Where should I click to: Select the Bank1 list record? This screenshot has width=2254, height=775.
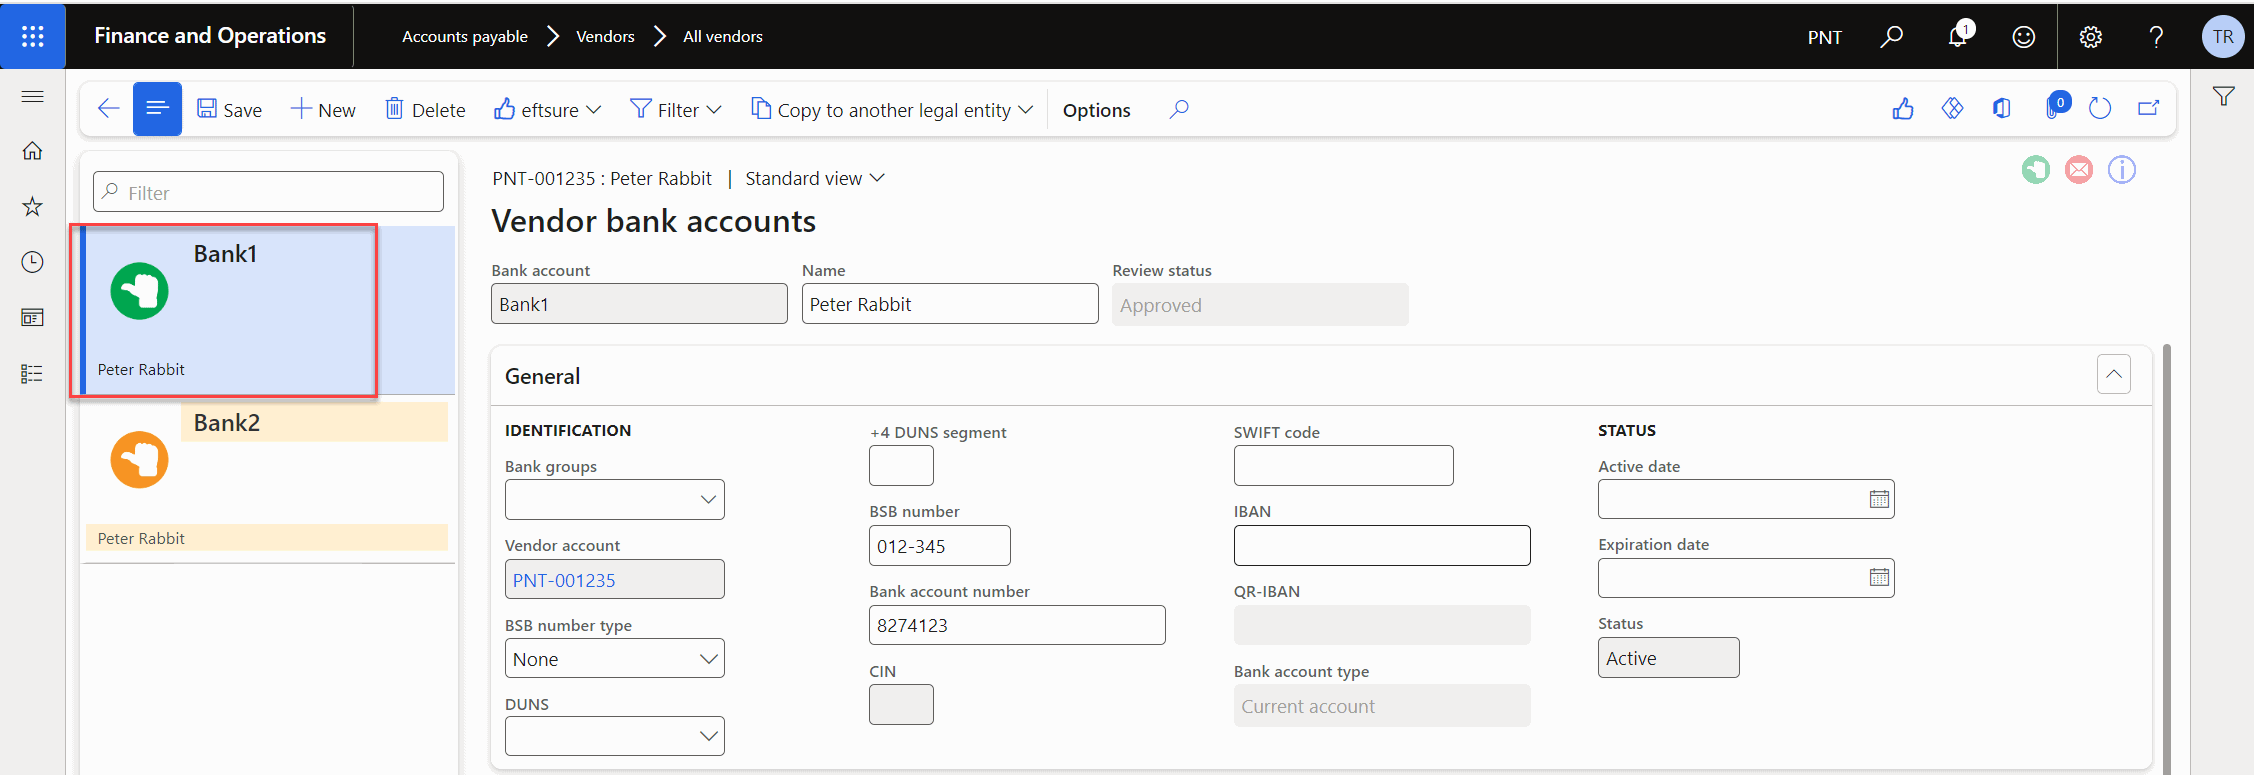point(268,310)
